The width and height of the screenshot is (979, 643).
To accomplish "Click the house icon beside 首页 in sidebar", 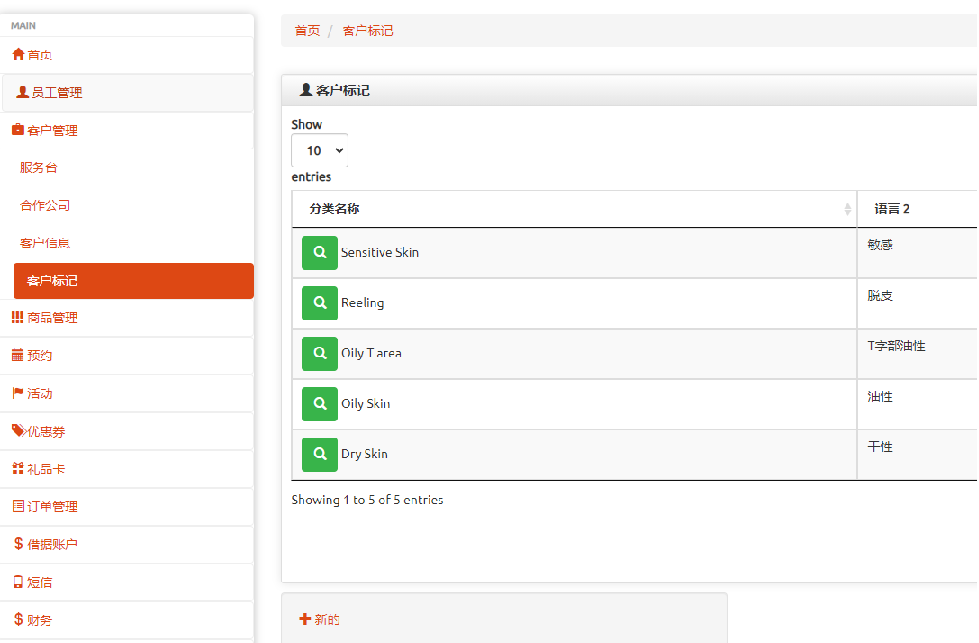I will coord(18,54).
